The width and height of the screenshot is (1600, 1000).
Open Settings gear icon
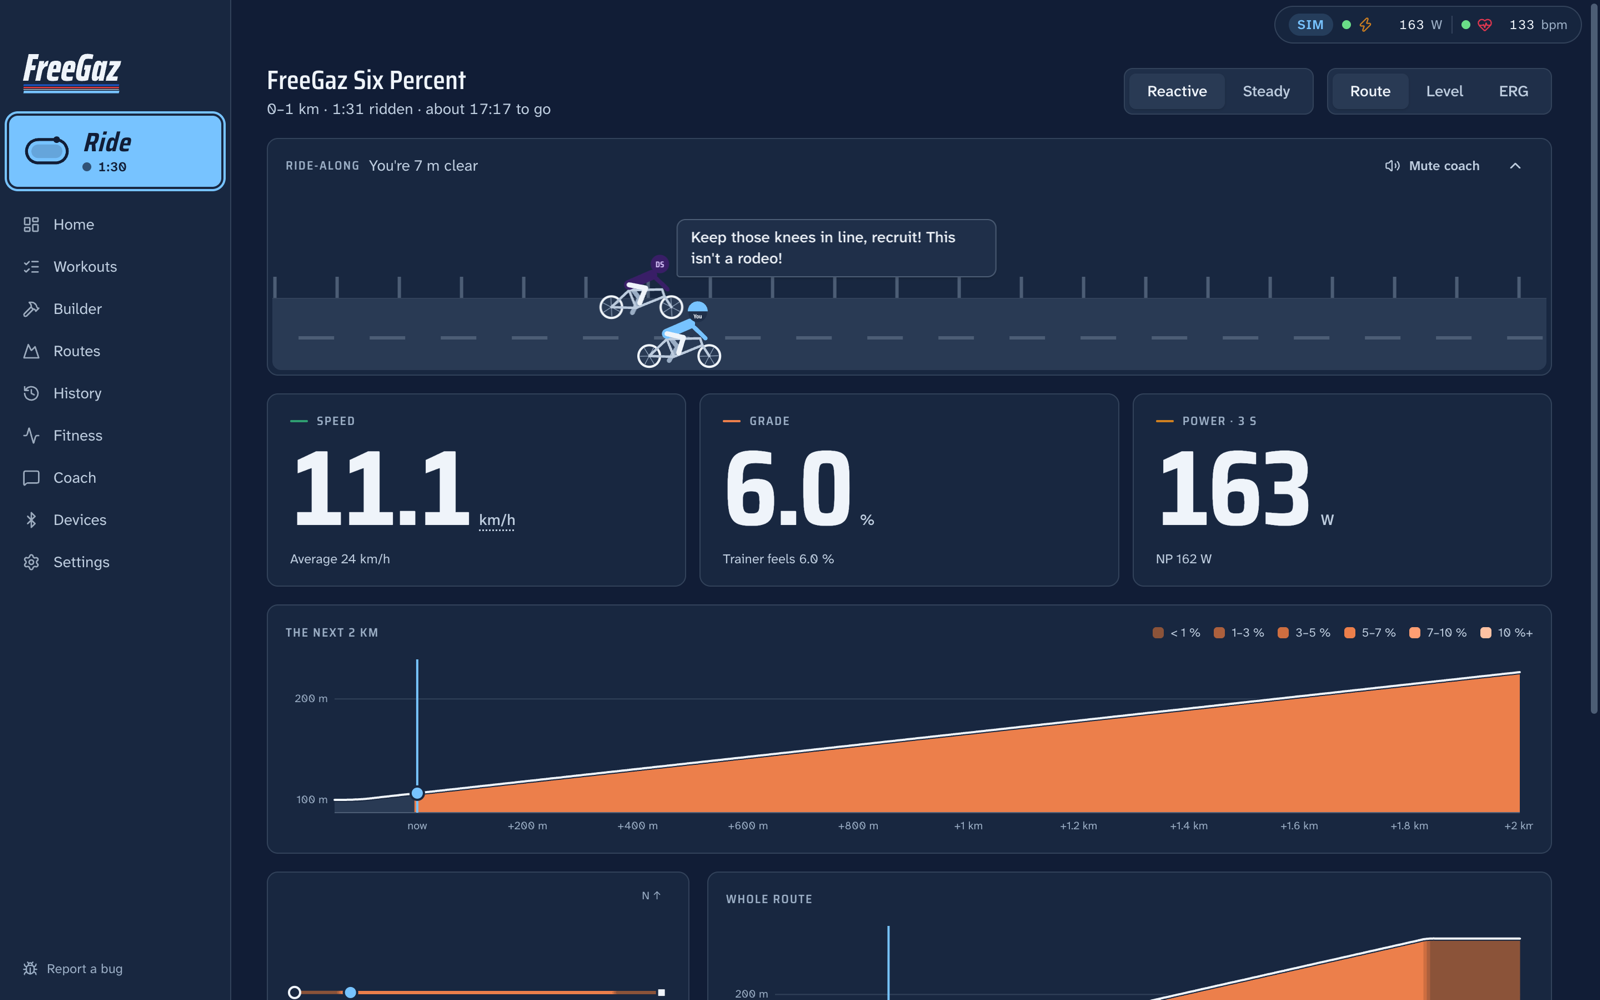tap(31, 562)
